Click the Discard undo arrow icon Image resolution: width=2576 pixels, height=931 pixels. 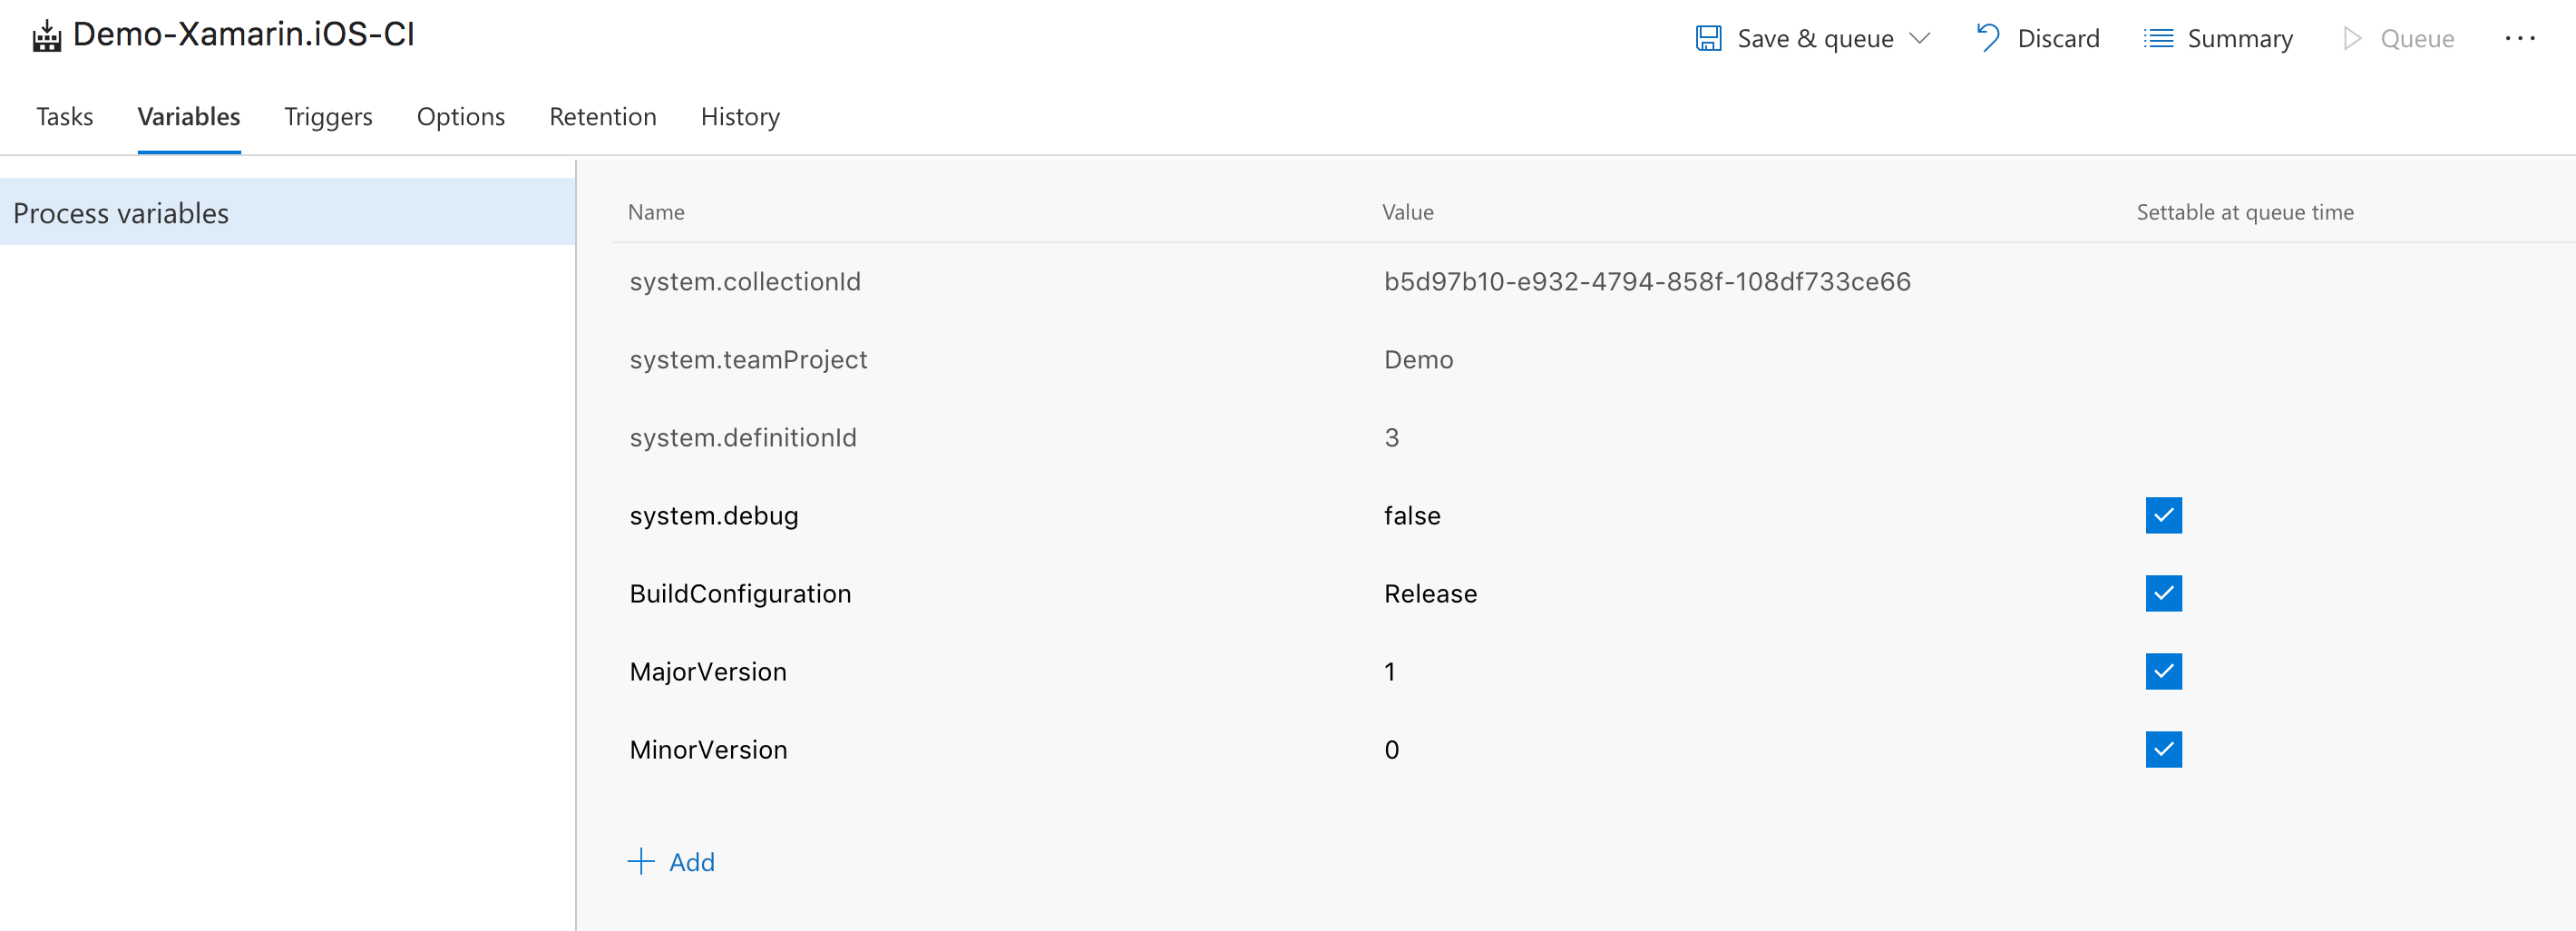click(1987, 38)
